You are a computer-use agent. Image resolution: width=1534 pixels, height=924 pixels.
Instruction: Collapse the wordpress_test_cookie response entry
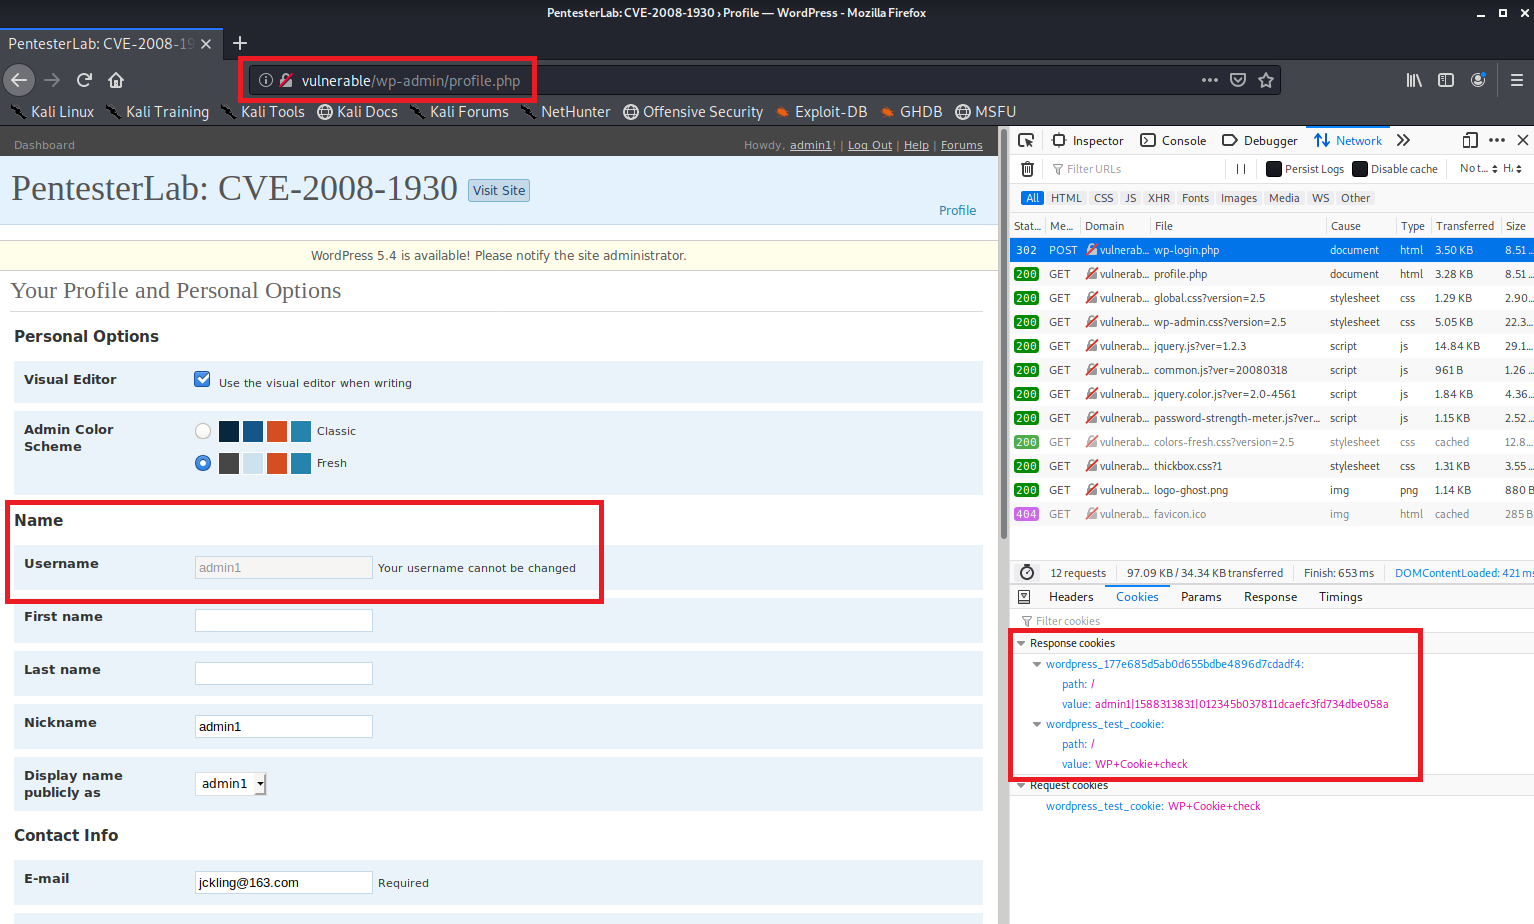tap(1037, 724)
